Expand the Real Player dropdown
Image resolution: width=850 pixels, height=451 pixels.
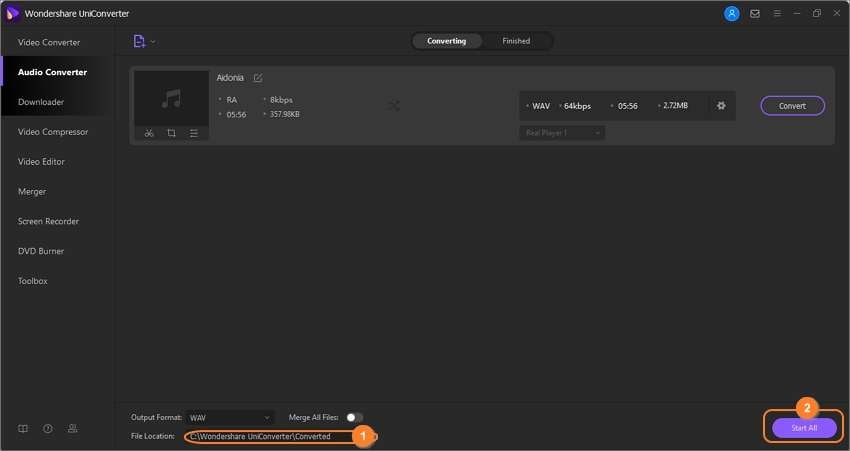tap(562, 133)
